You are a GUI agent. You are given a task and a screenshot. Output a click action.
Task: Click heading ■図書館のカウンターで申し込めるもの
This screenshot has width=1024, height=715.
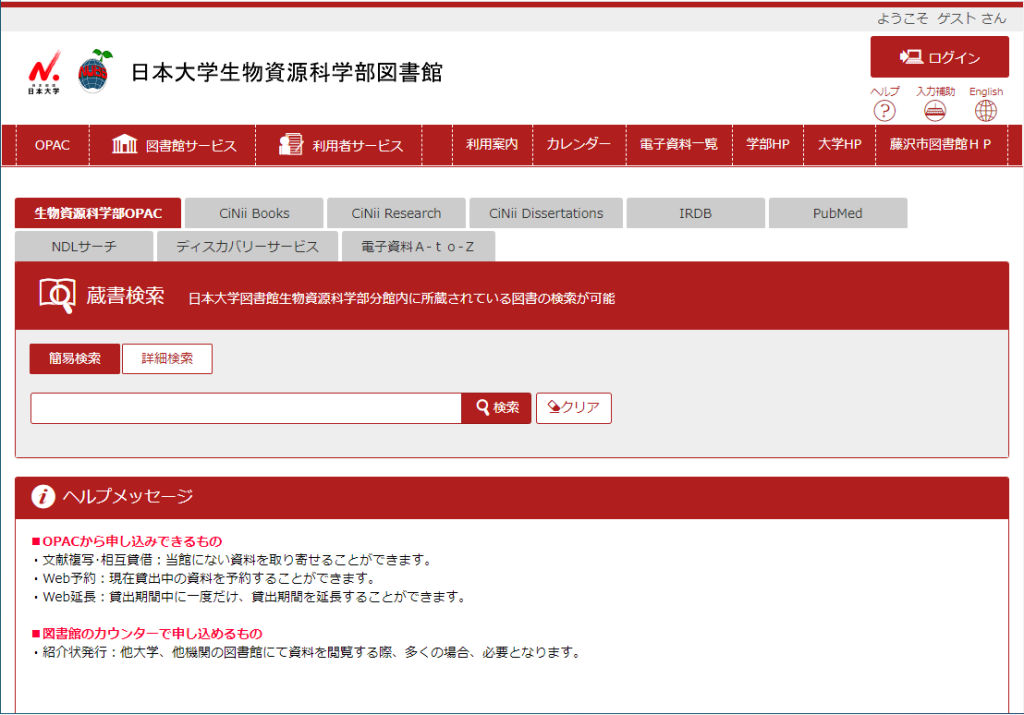click(x=147, y=633)
